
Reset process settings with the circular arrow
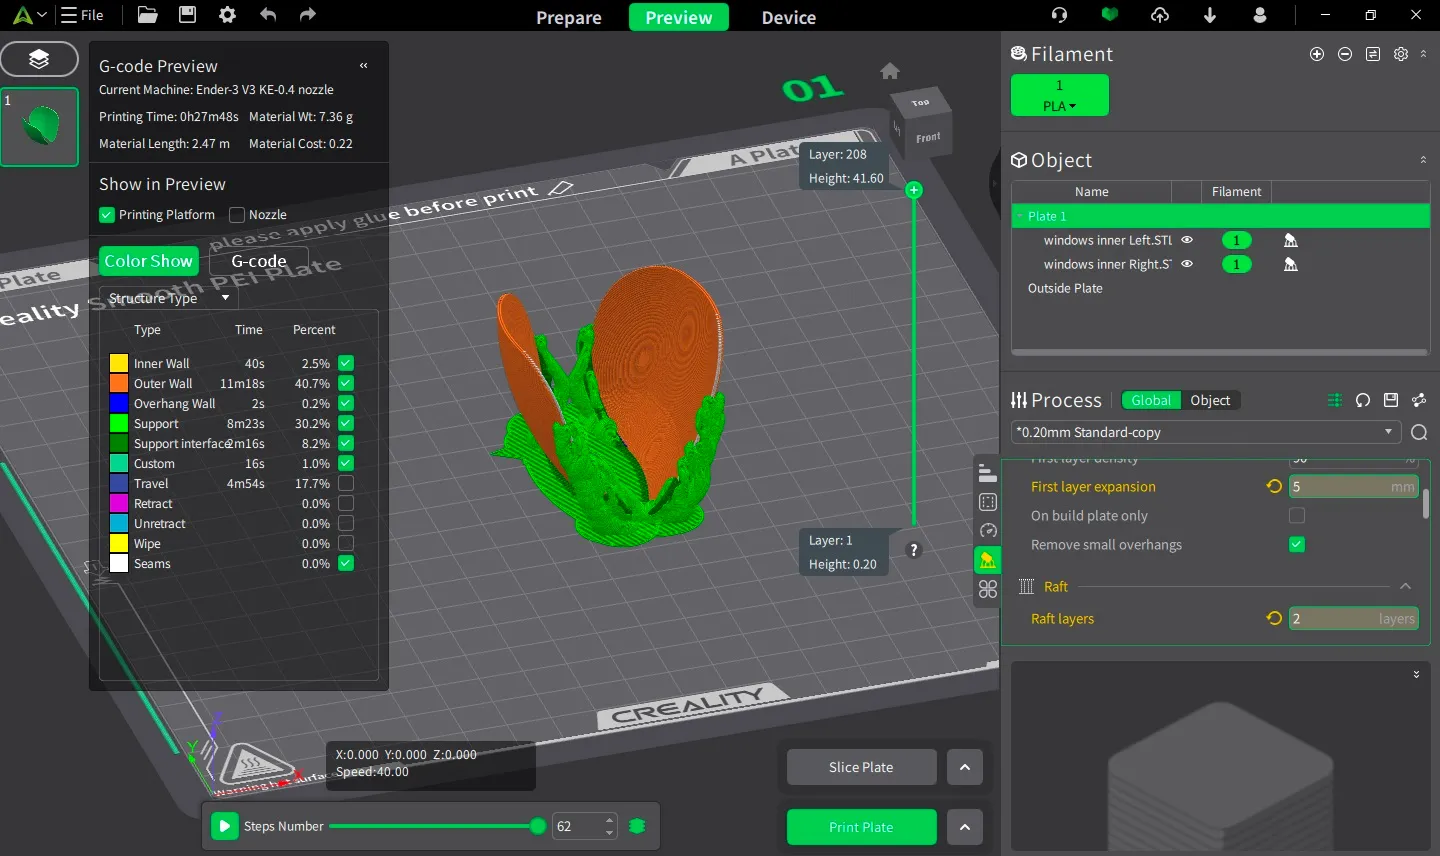1363,400
